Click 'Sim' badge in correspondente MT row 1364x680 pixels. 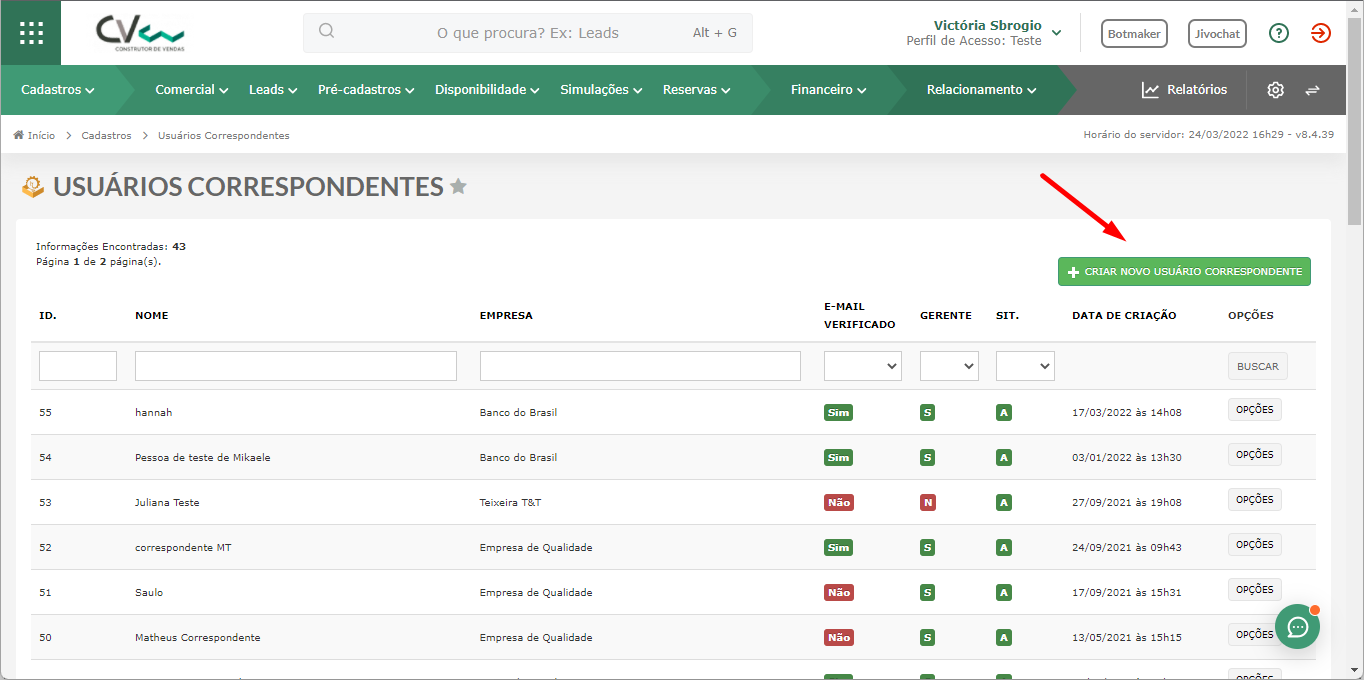[838, 547]
